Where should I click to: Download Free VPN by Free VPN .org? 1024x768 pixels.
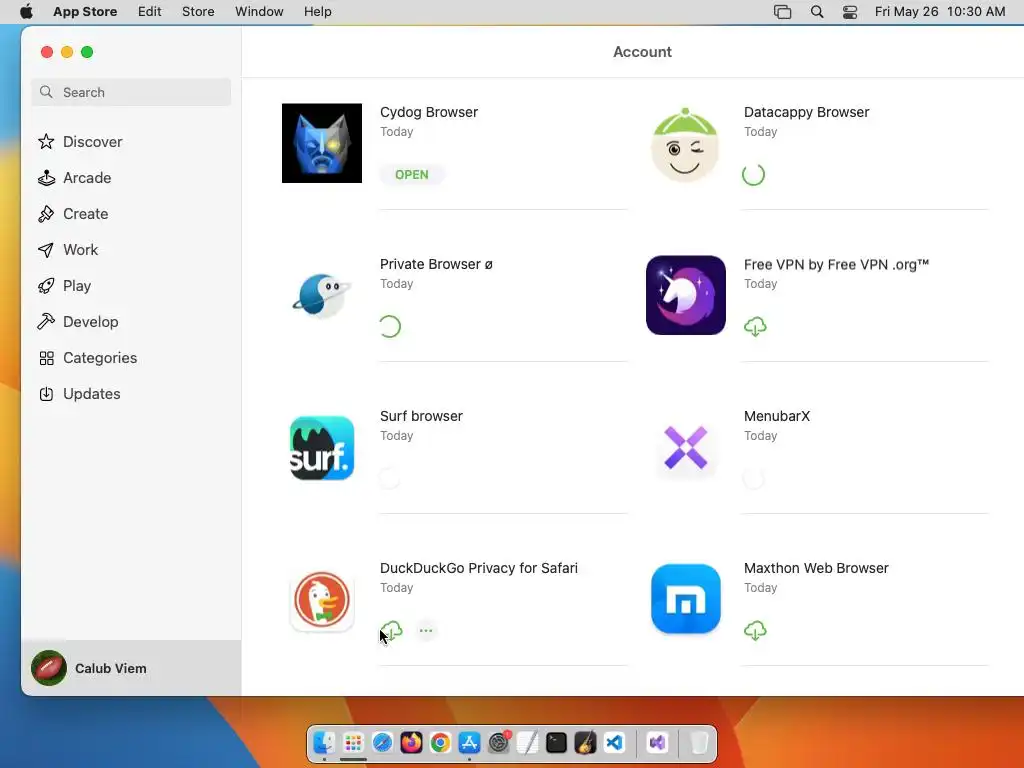tap(755, 327)
